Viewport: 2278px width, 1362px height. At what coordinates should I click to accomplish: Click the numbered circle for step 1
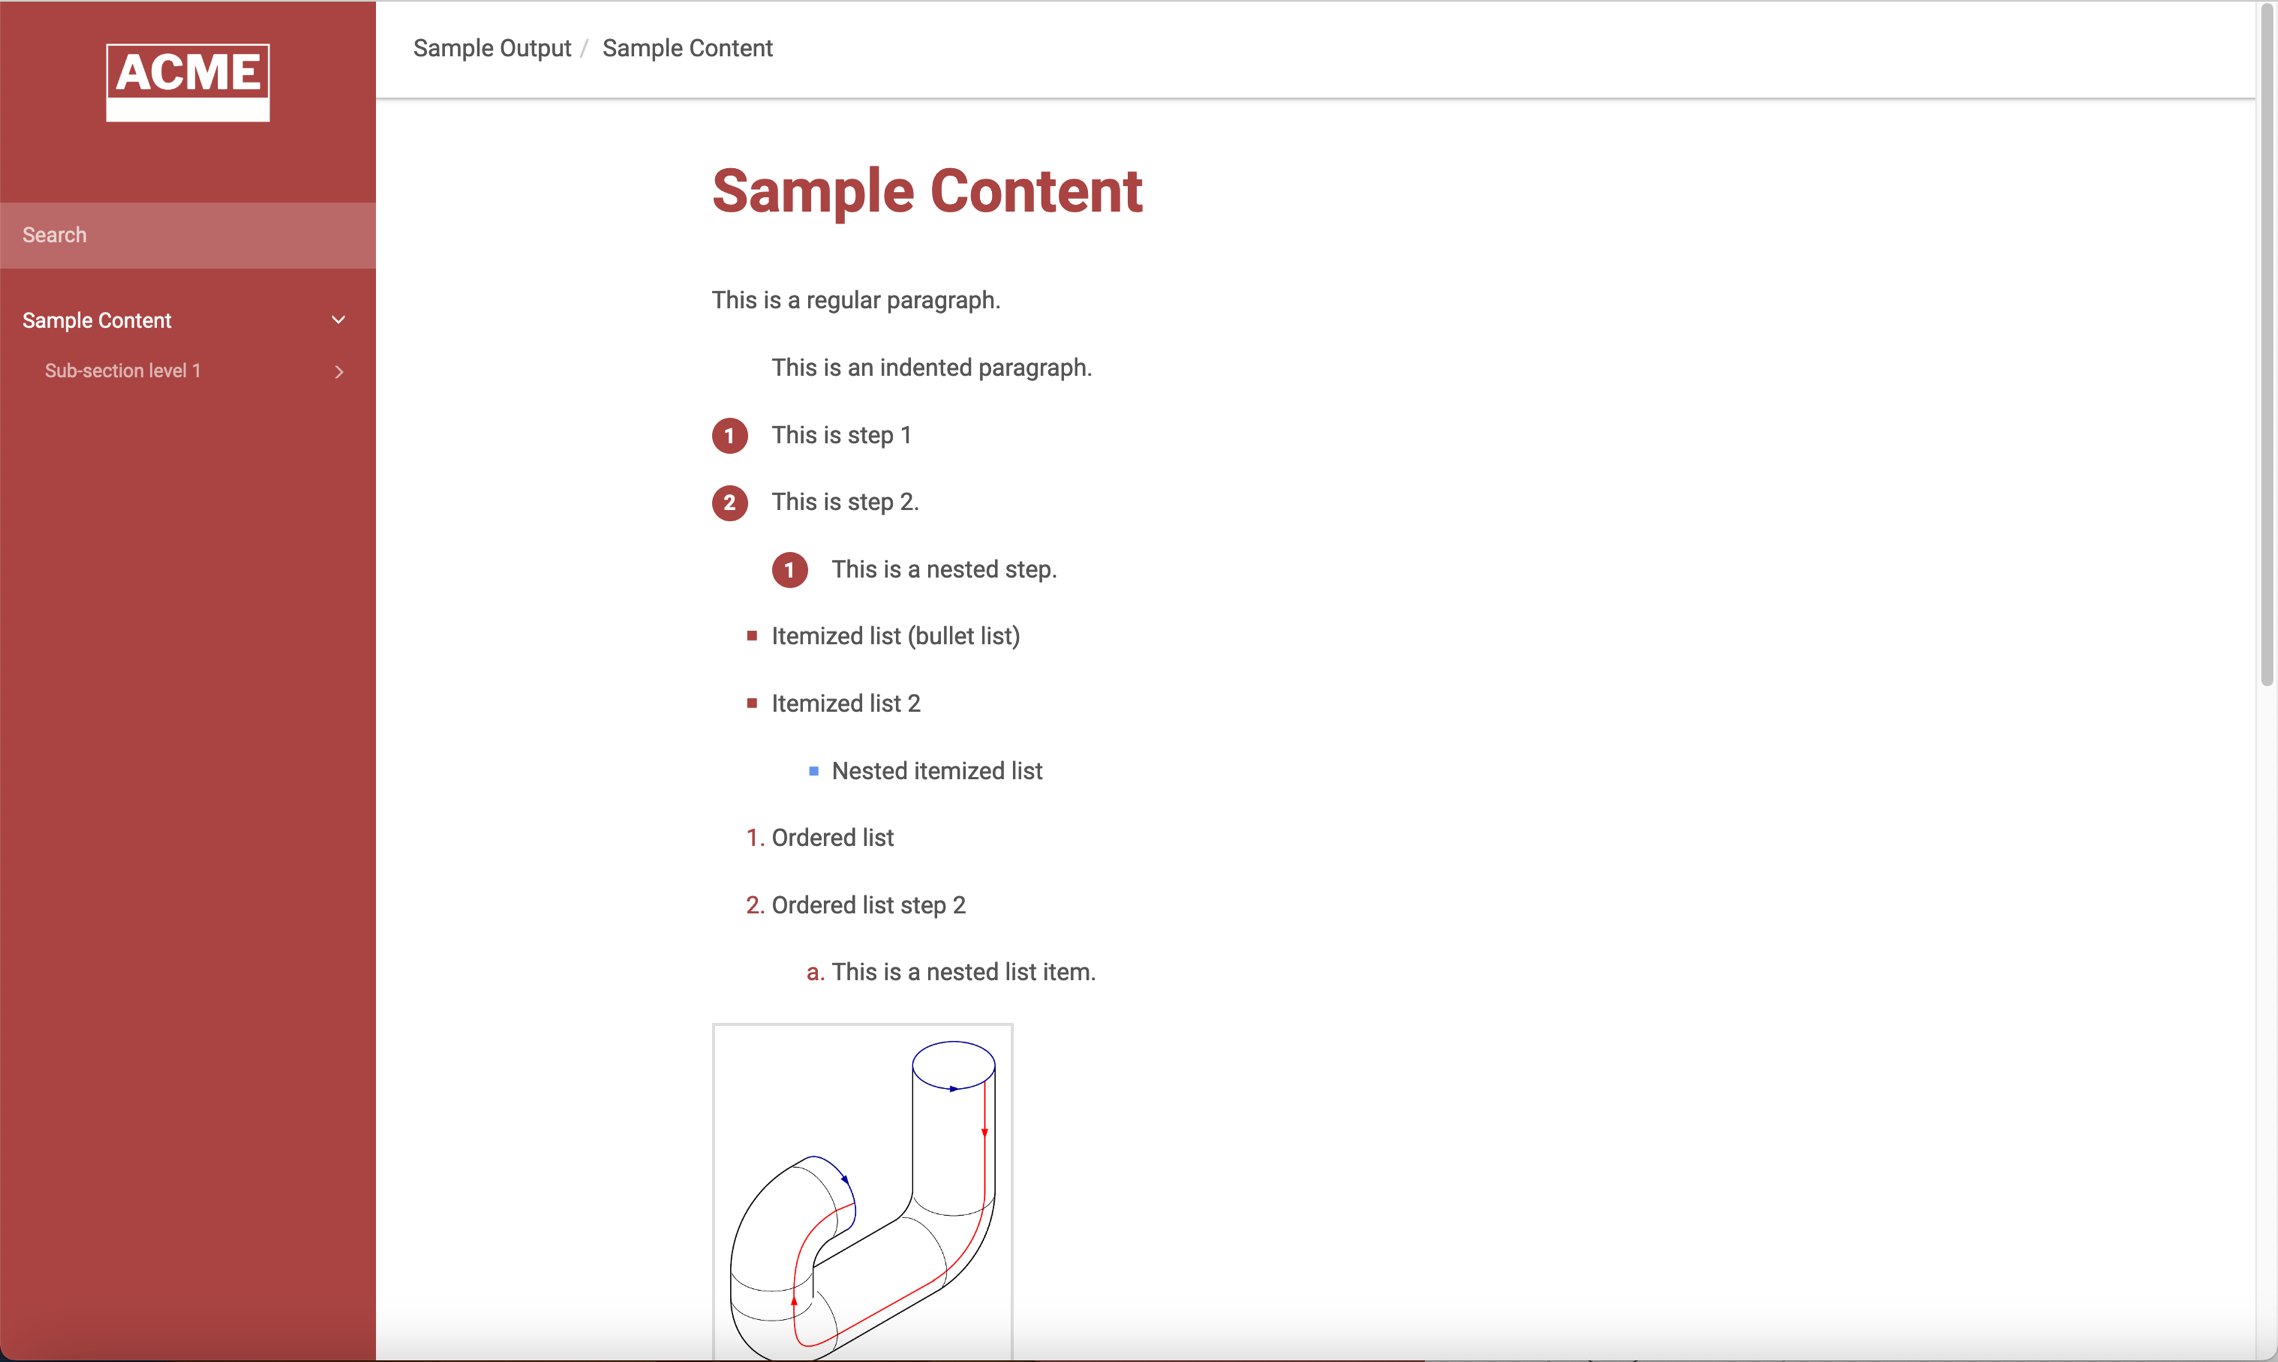(x=729, y=436)
